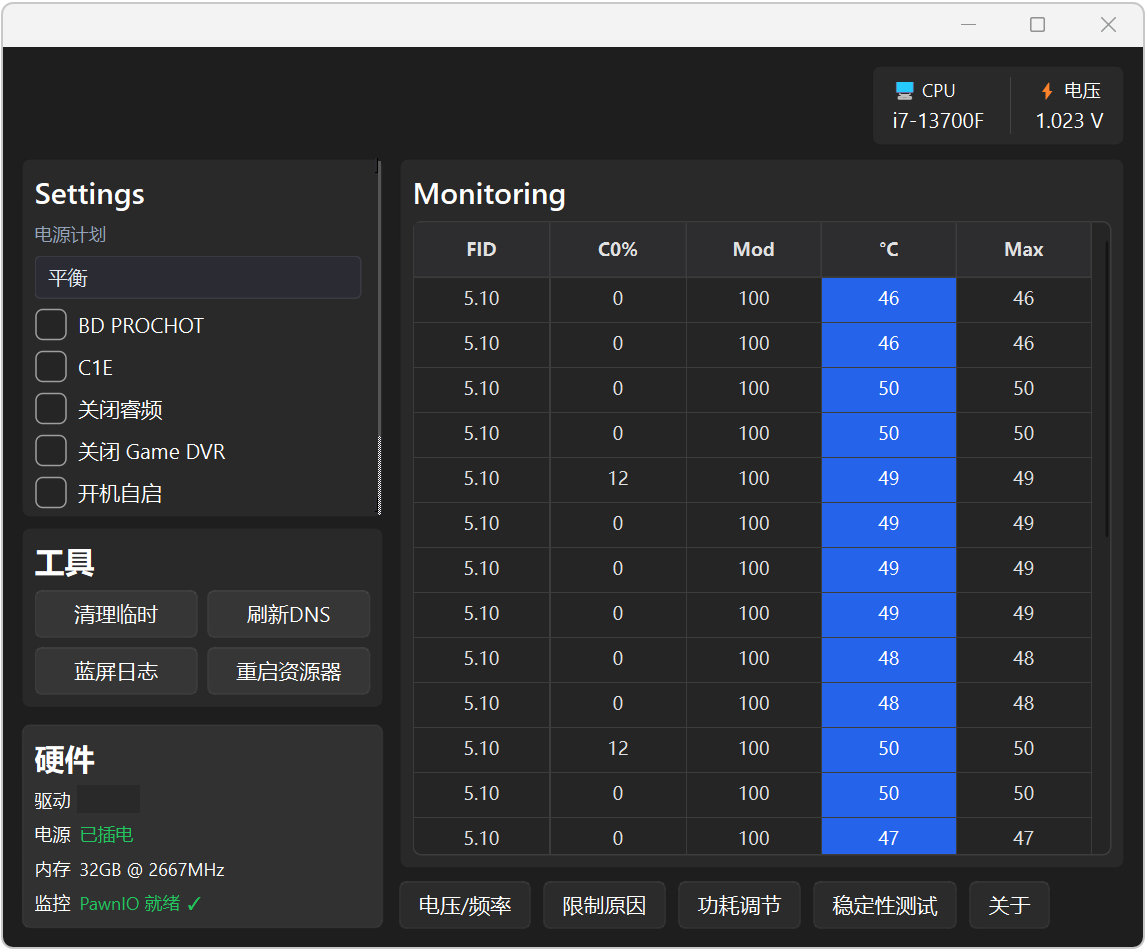Open the 电源计划 dropdown showing 平衡
This screenshot has width=1147, height=951.
pos(198,278)
